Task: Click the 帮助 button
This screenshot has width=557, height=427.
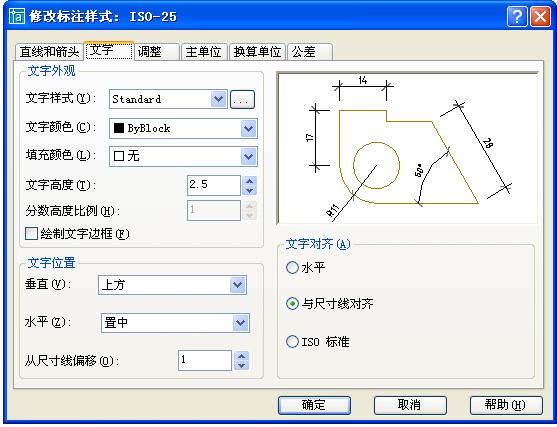Action: pyautogui.click(x=506, y=405)
